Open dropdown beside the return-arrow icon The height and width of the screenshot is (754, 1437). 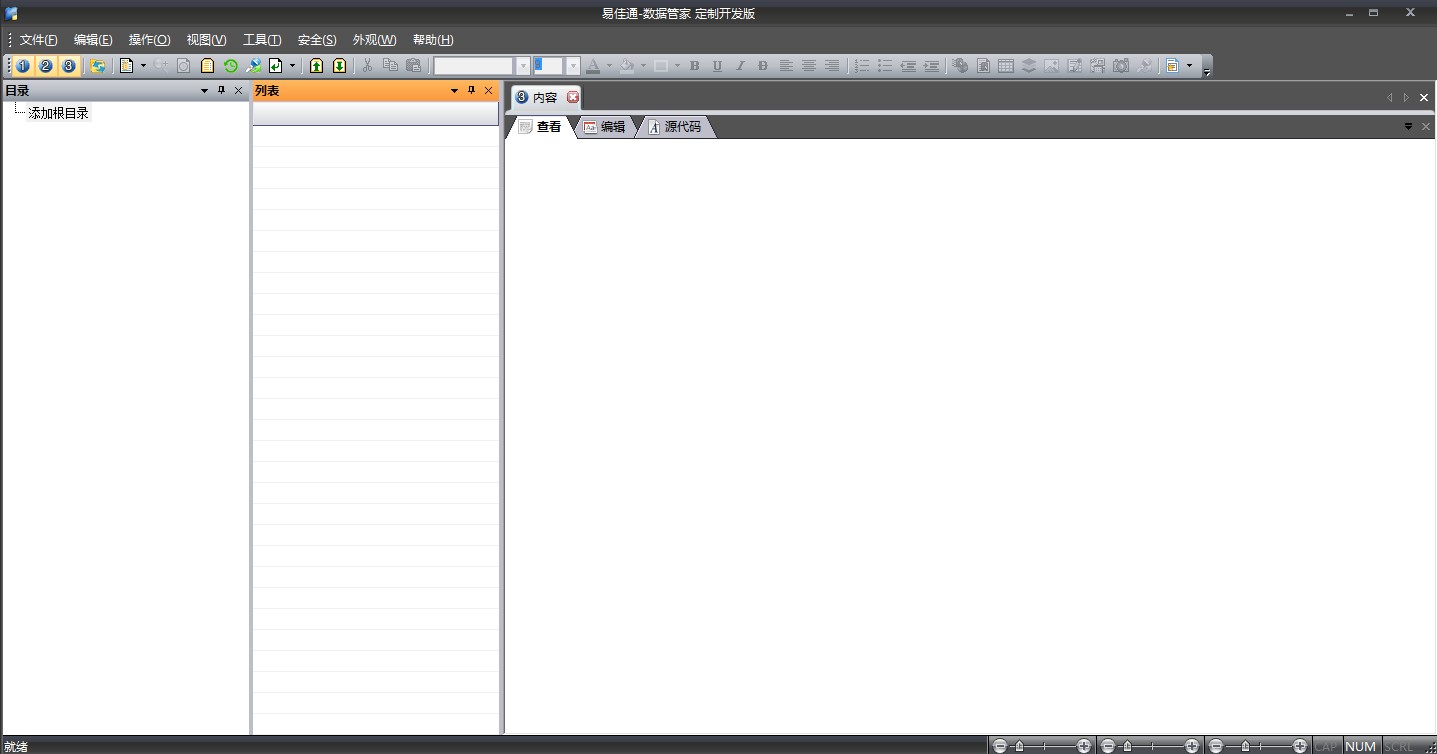(292, 66)
